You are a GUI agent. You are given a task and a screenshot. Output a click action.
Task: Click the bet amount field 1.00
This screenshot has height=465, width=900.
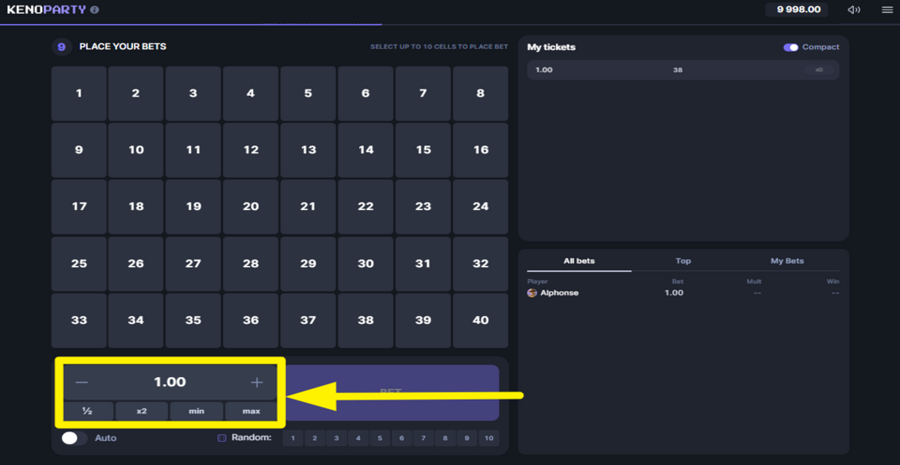169,382
